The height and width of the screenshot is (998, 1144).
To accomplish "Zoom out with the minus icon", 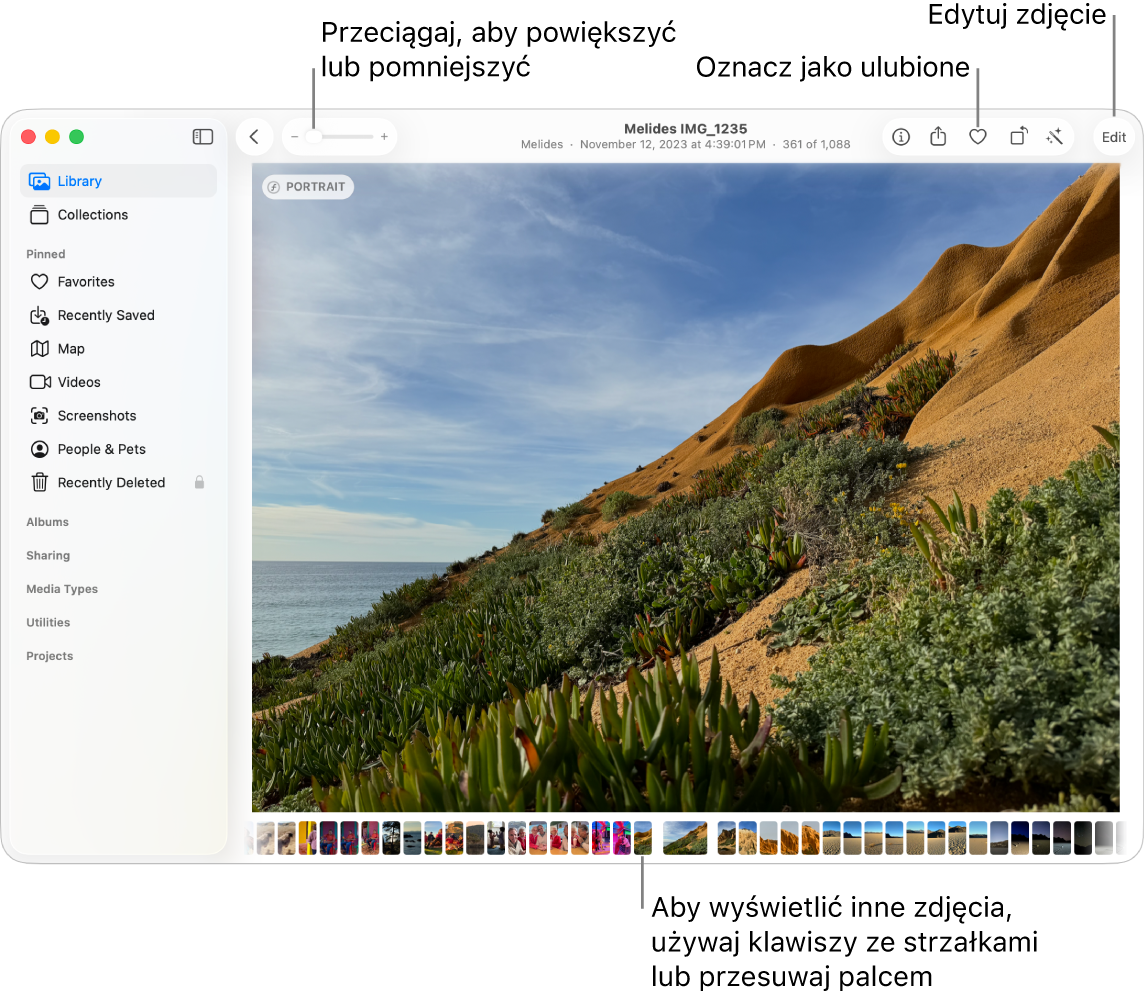I will [x=295, y=136].
